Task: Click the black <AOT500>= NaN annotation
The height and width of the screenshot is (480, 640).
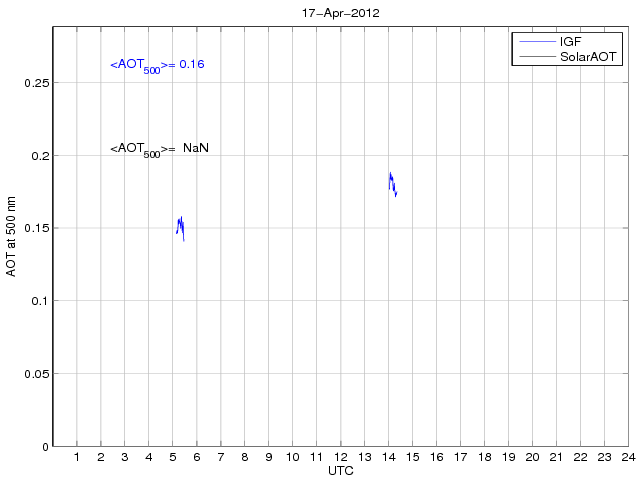Action: (159, 149)
